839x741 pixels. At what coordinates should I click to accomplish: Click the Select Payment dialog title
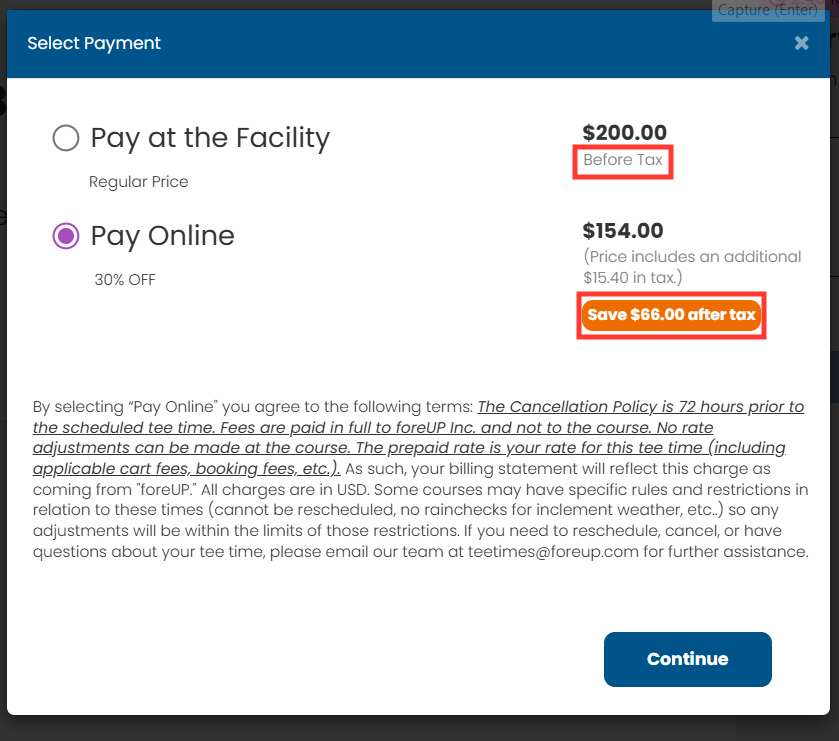(x=94, y=43)
